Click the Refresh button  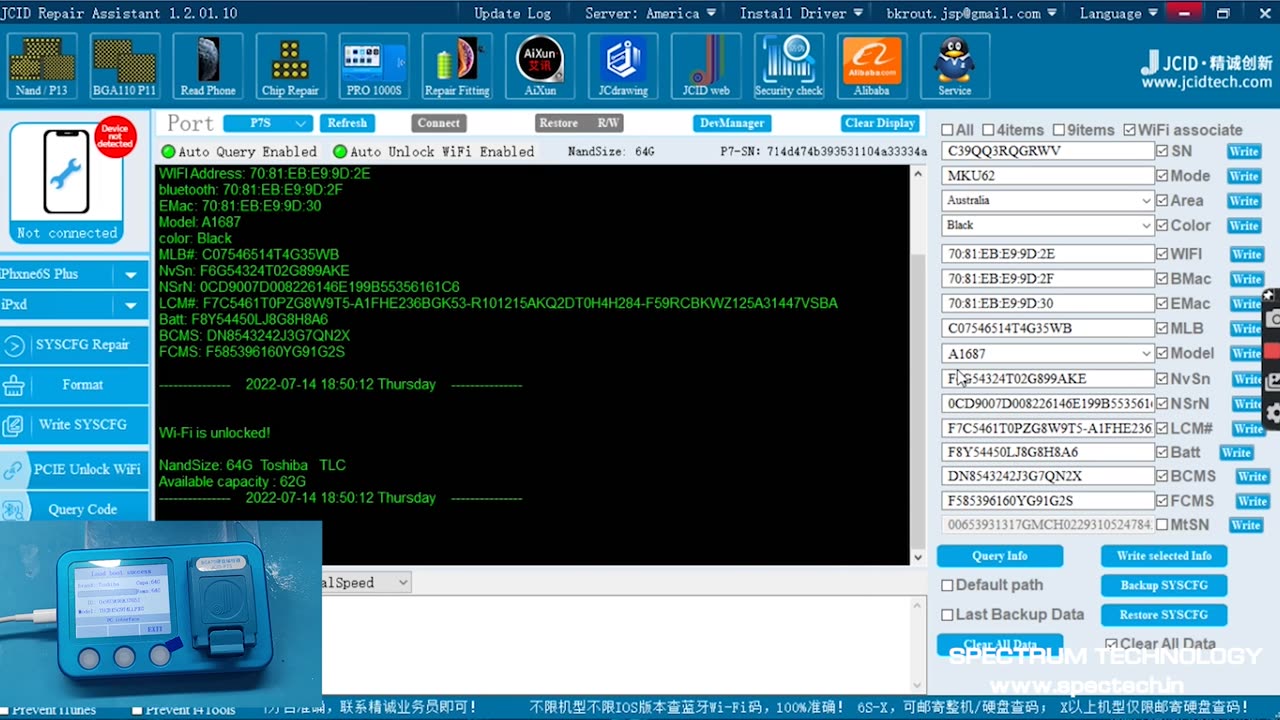coord(347,123)
